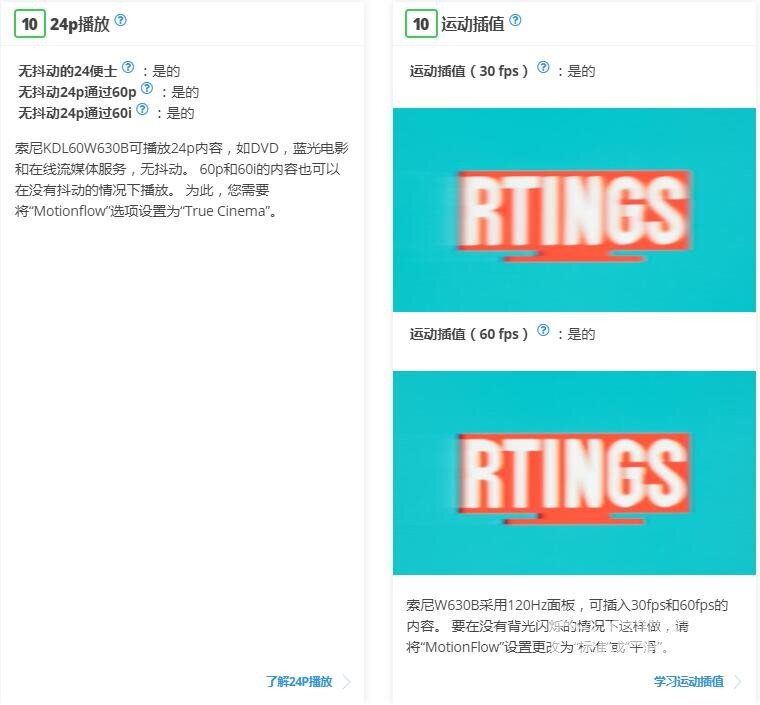This screenshot has height=705, width=760.
Task: Click the 运动插值（30 fps）label
Action: click(x=469, y=71)
